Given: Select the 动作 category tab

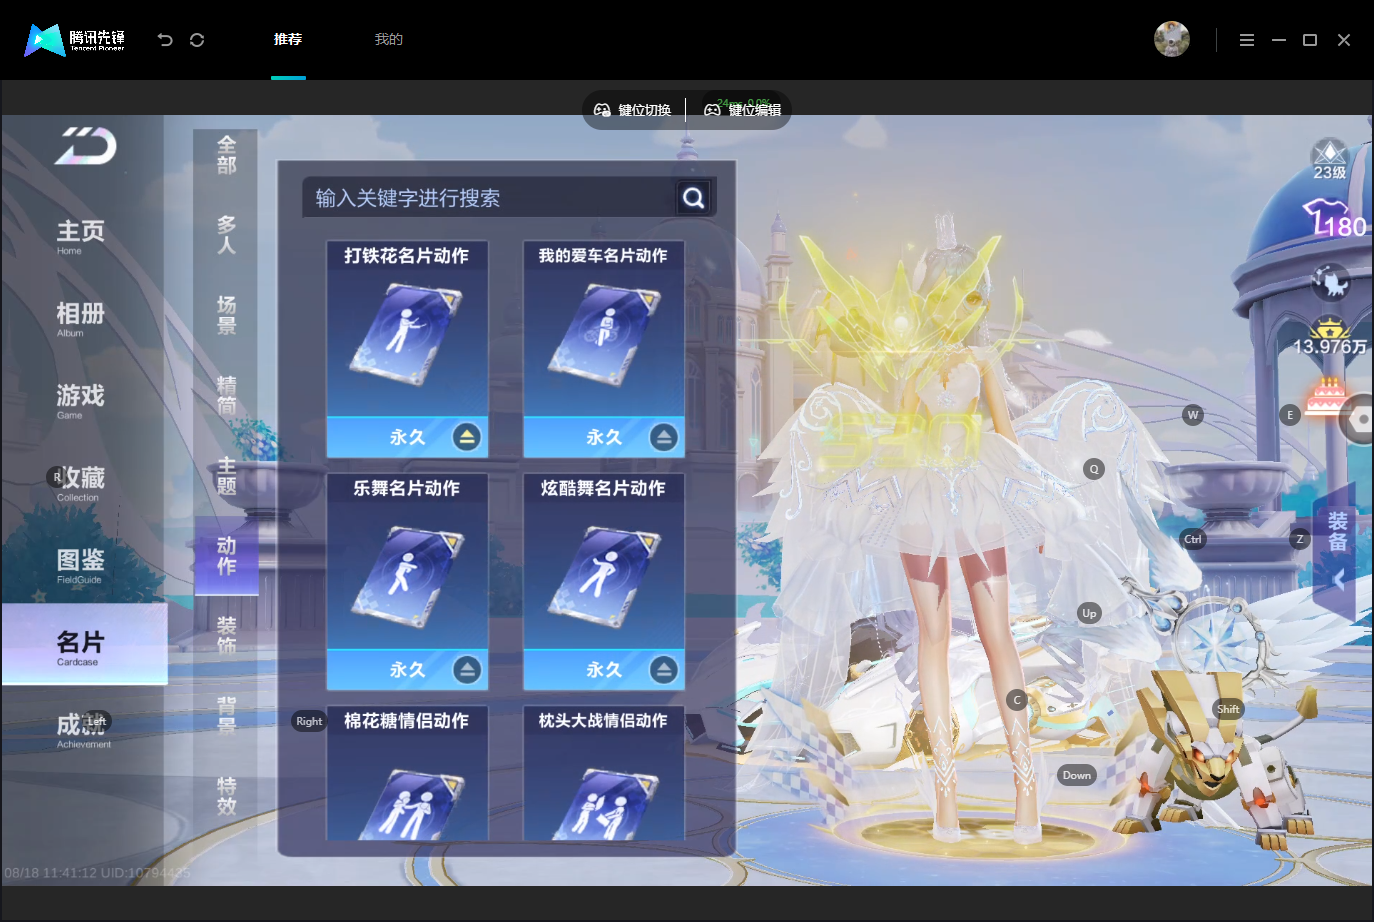Looking at the screenshot, I should [227, 556].
